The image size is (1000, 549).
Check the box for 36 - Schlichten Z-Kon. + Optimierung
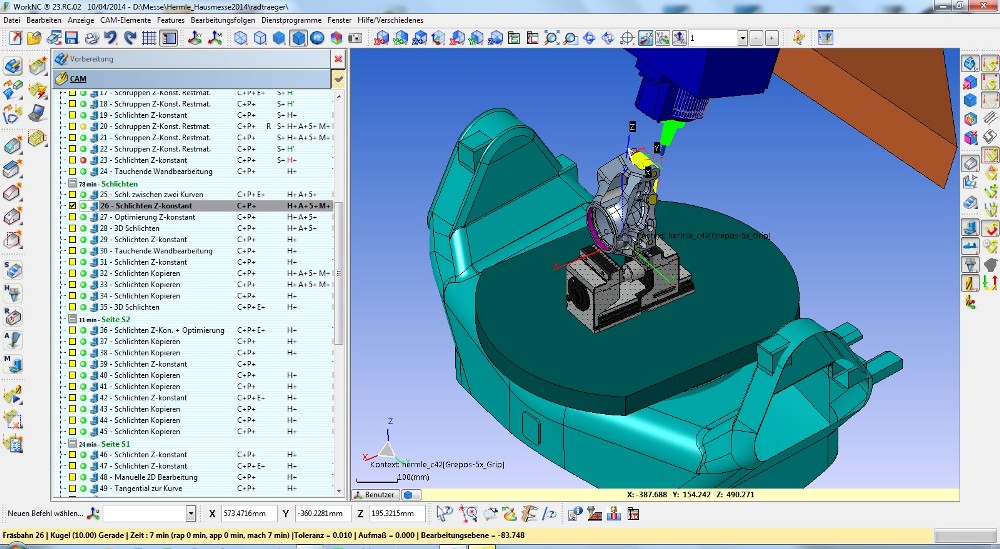coord(73,330)
